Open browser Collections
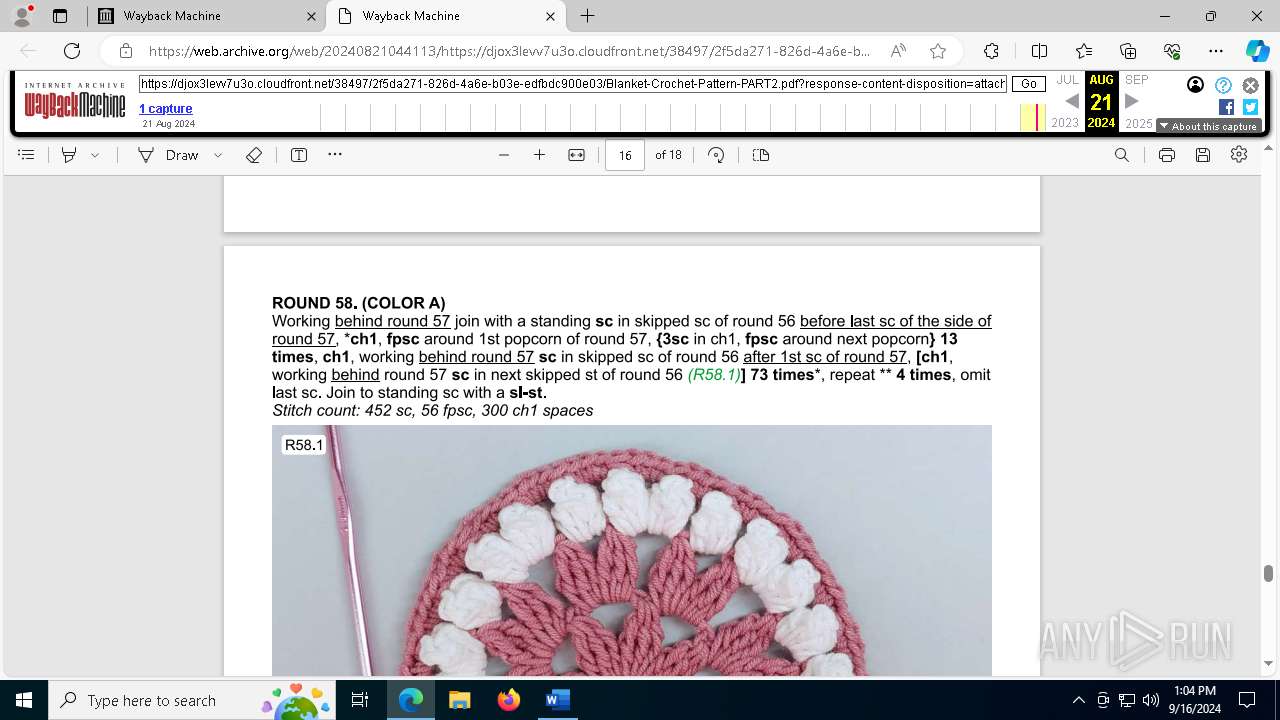Viewport: 1280px width, 720px height. pos(1128,51)
